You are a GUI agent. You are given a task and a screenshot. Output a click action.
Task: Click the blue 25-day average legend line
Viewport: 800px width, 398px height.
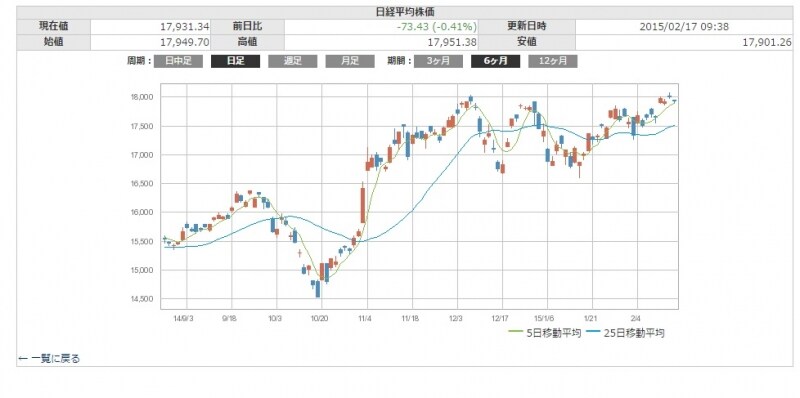(593, 333)
